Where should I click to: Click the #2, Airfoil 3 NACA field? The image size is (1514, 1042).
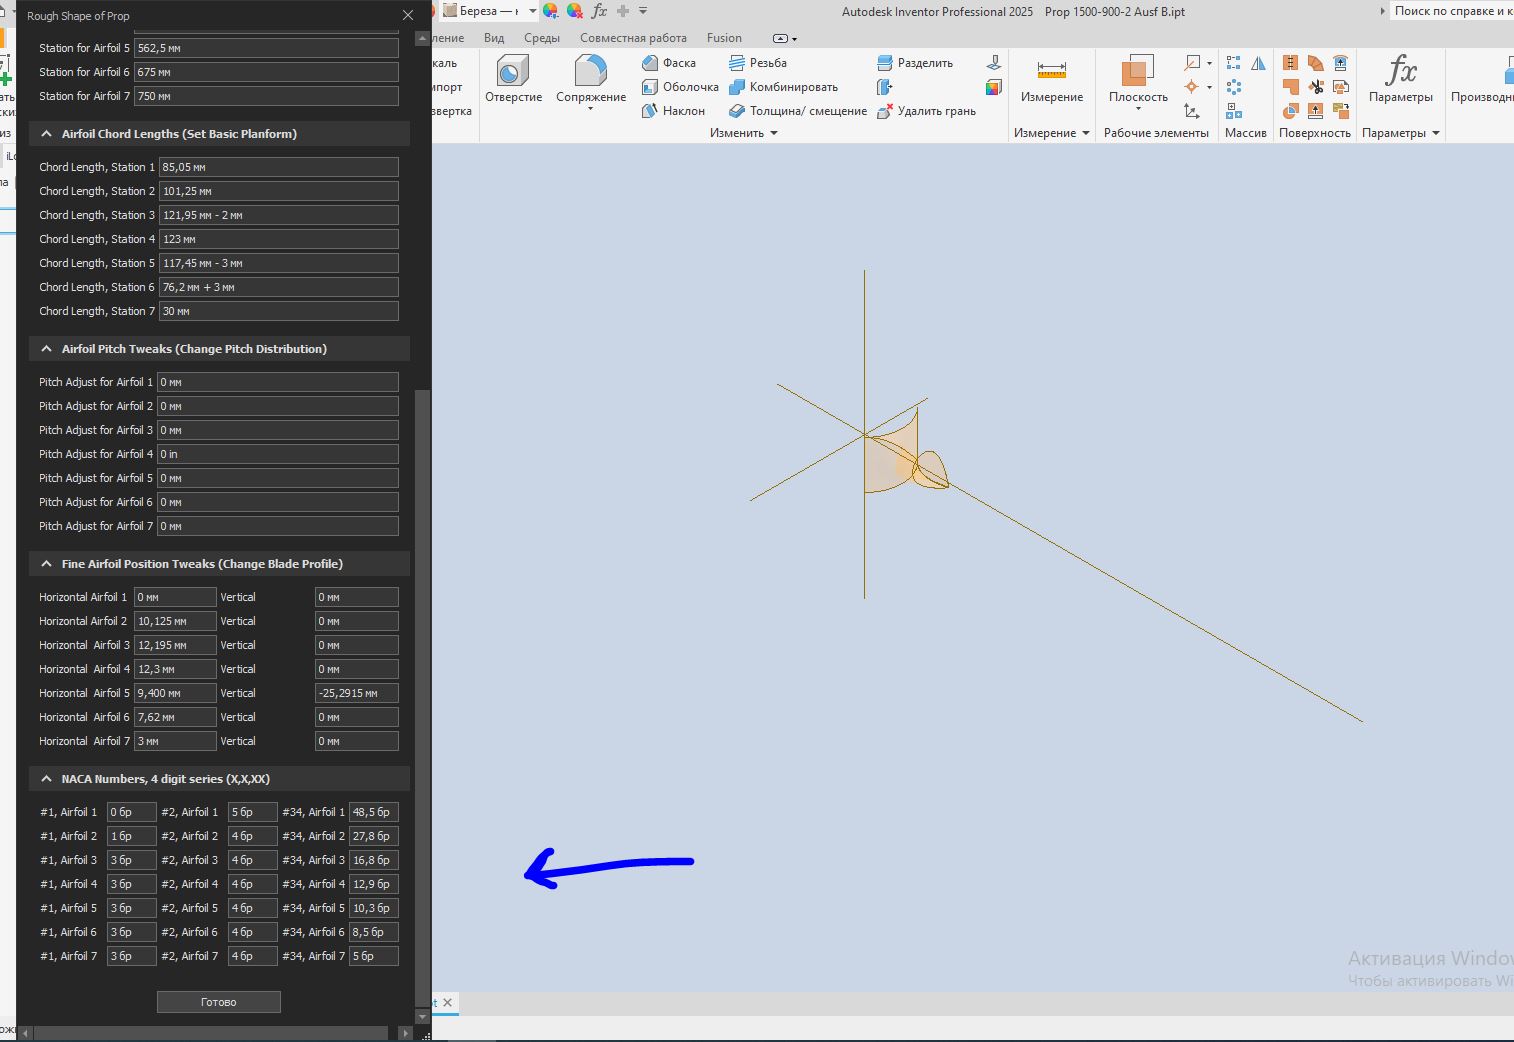tap(253, 860)
